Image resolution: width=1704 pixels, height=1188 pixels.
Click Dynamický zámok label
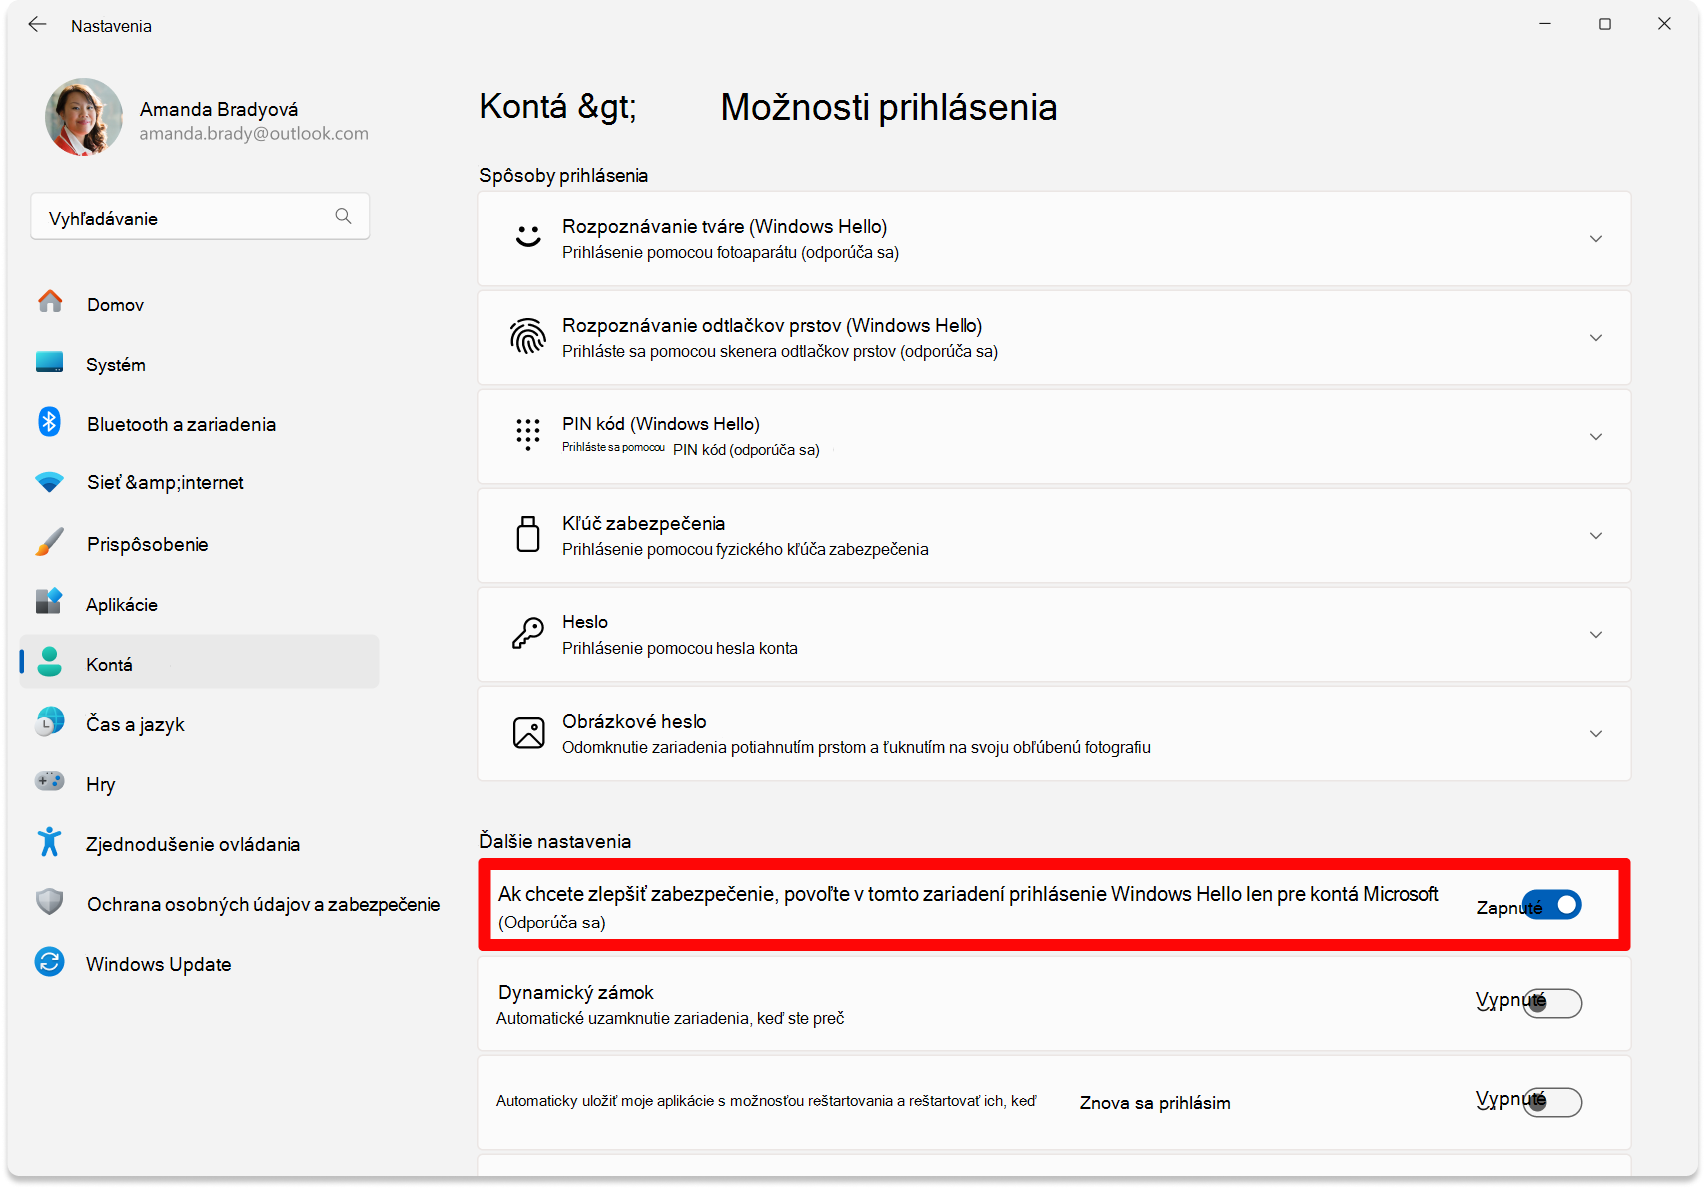[576, 992]
